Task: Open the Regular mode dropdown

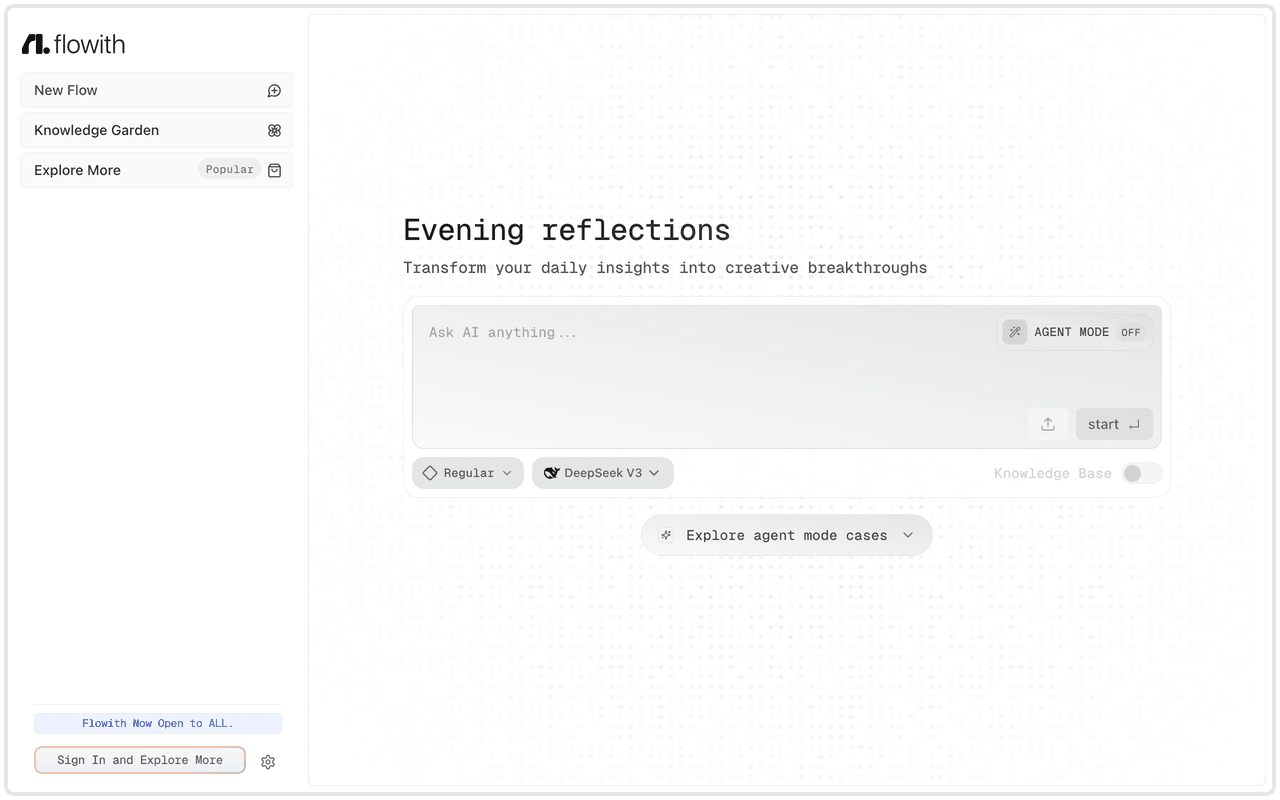Action: 468,473
